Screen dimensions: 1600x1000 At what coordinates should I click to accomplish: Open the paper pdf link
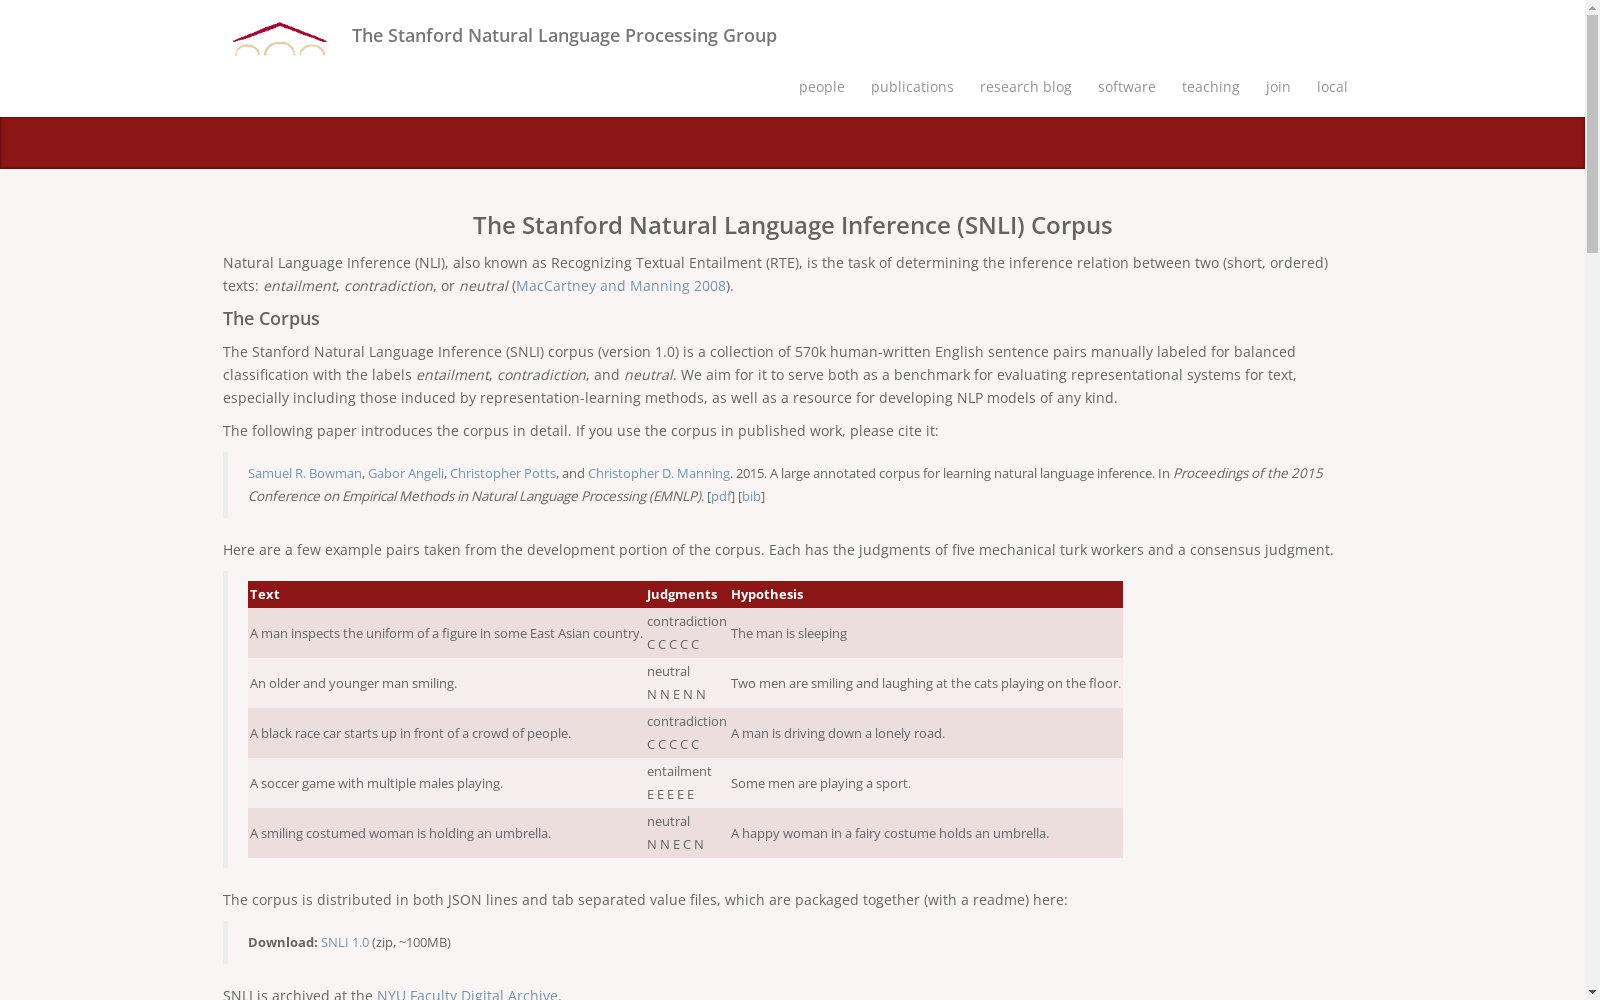[721, 496]
